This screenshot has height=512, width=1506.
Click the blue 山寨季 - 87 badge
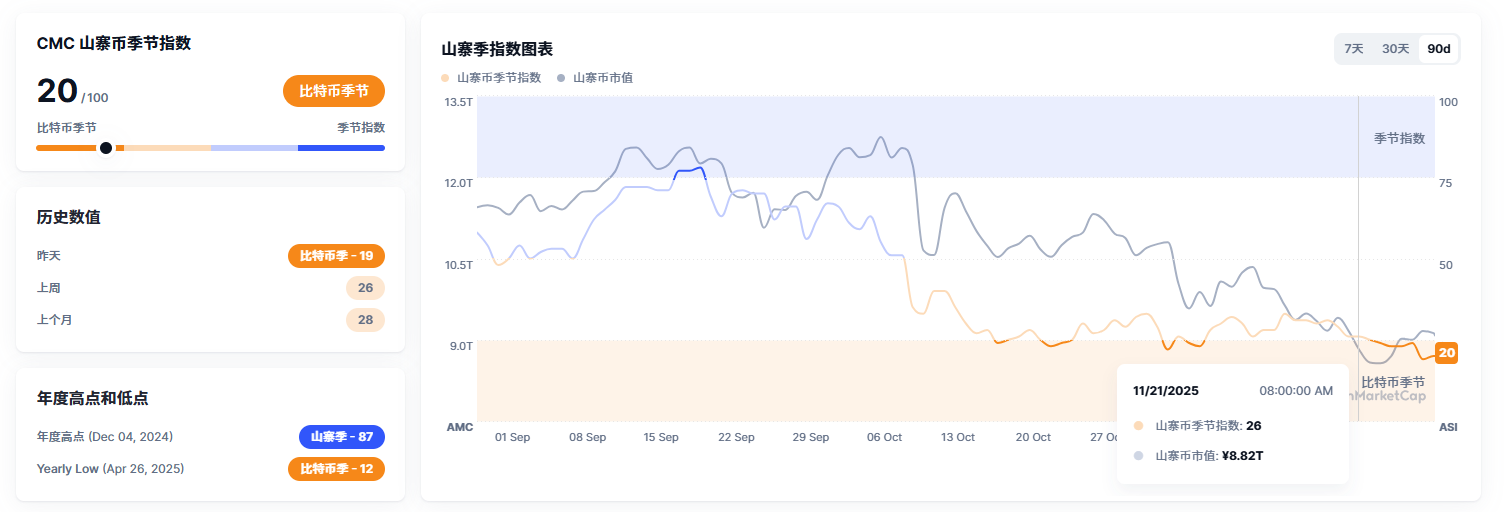tap(341, 437)
